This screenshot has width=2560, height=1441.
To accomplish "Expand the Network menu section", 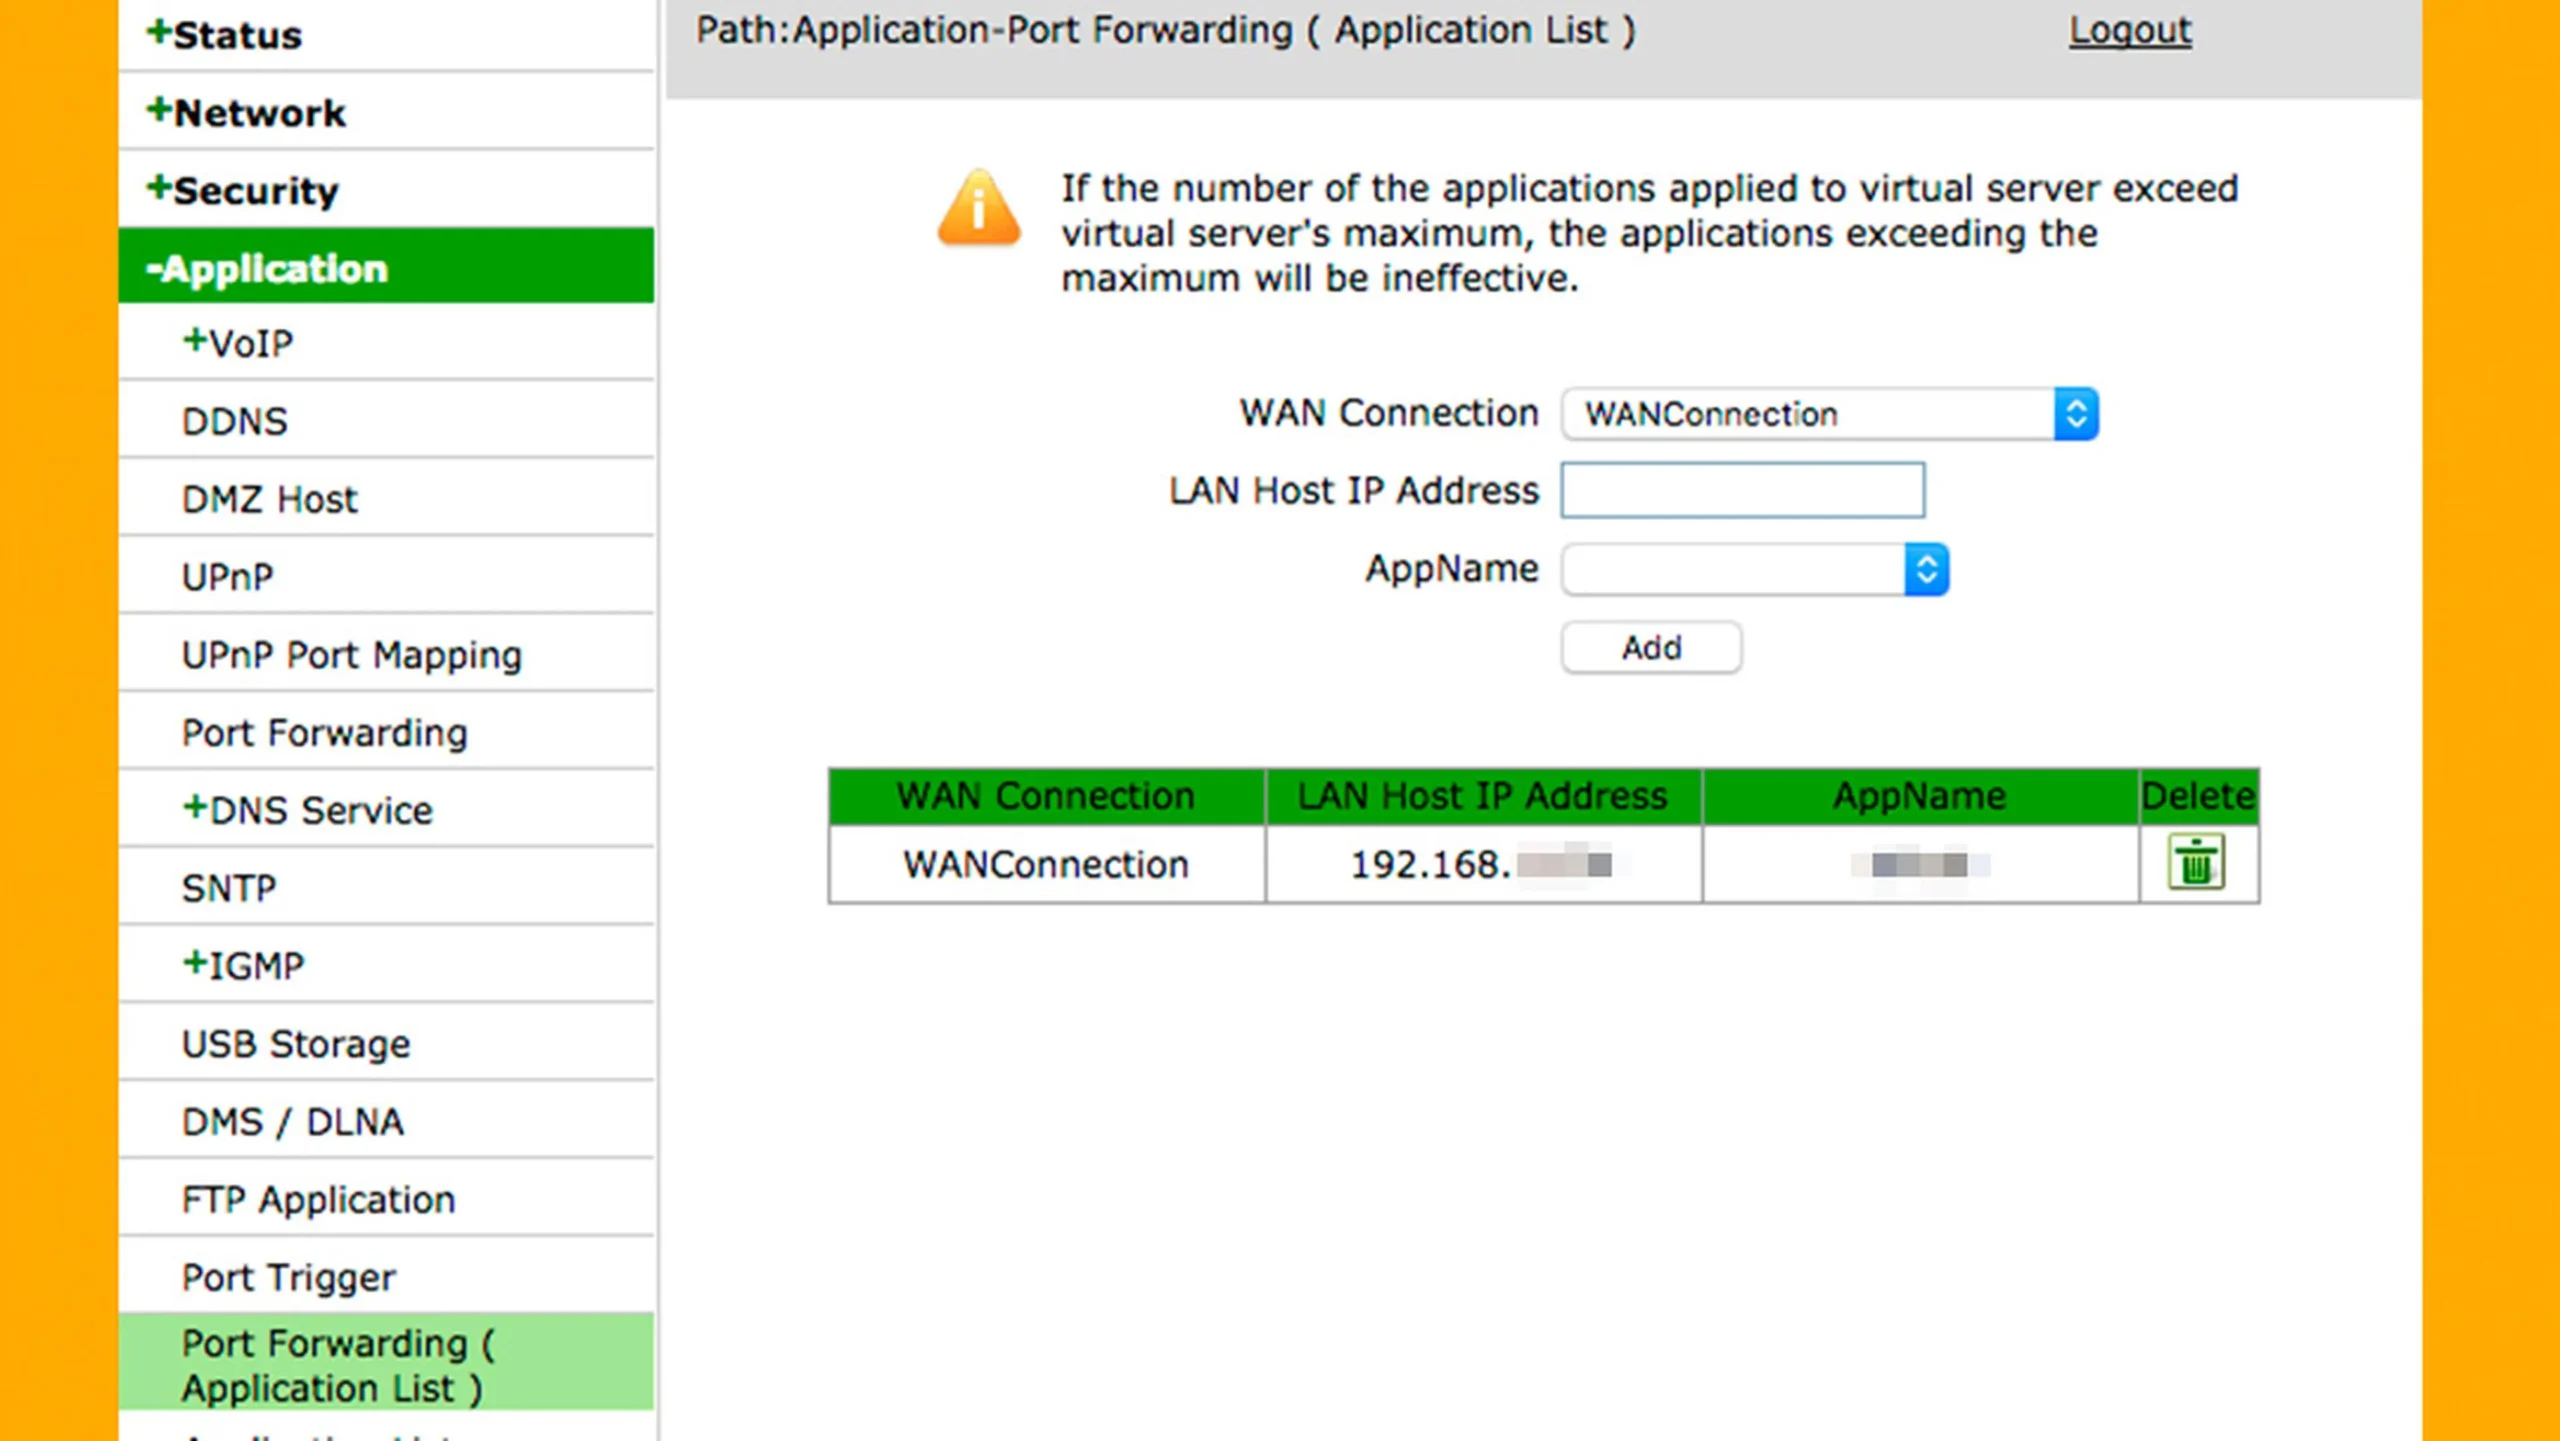I will point(246,112).
